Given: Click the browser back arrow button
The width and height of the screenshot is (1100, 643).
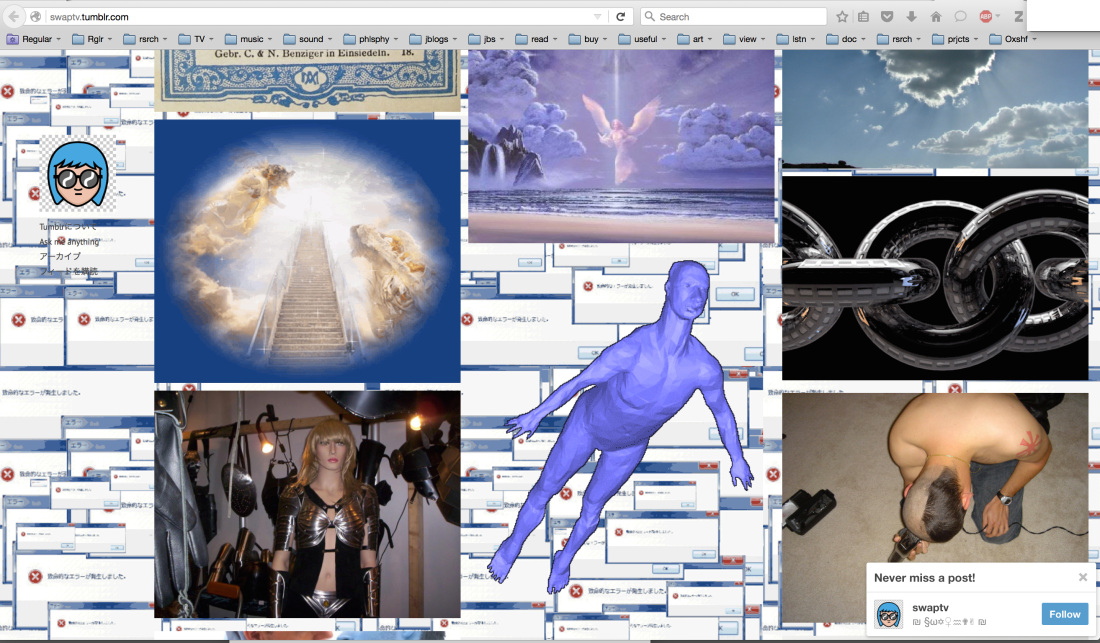Looking at the screenshot, I should (15, 17).
